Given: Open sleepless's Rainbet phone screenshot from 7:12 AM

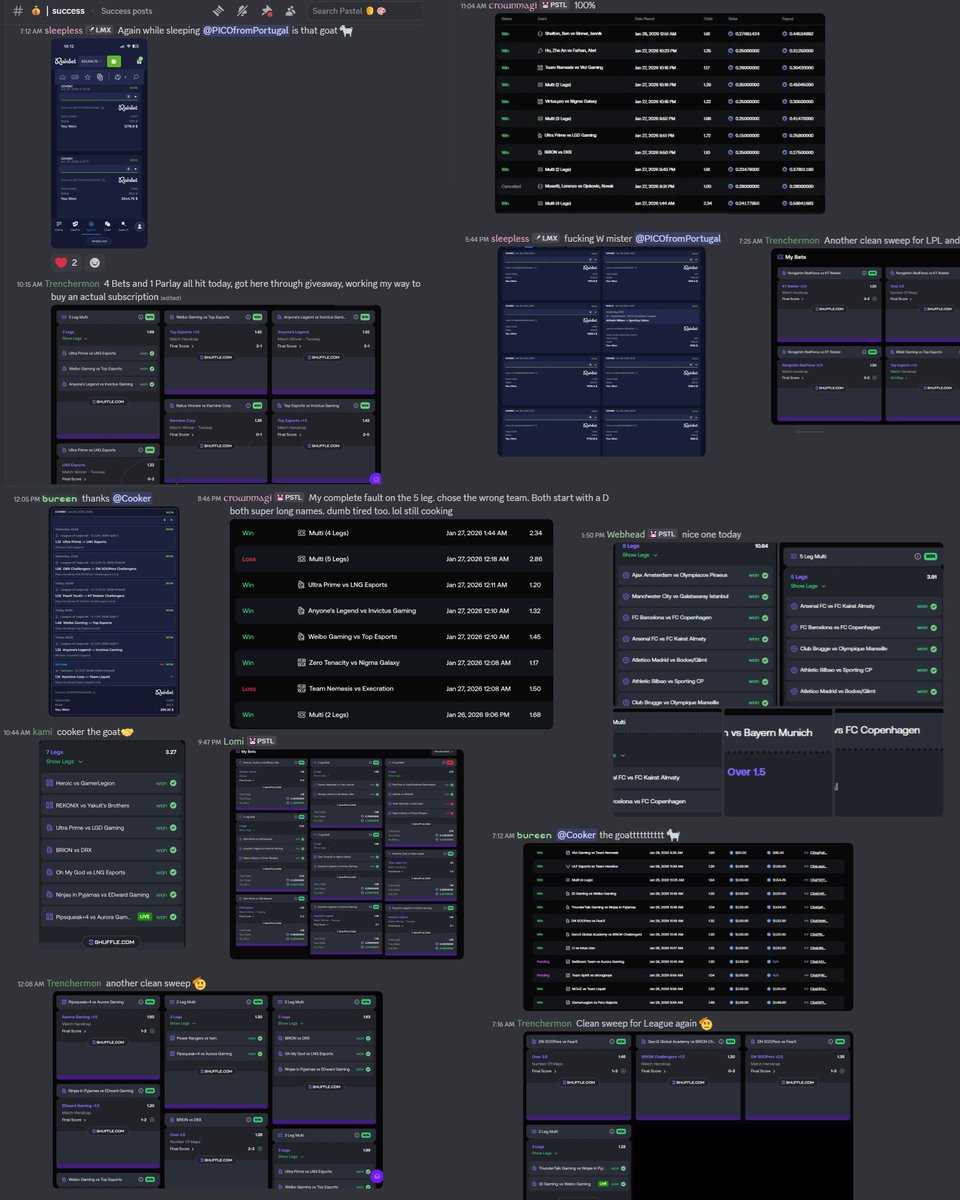Looking at the screenshot, I should [x=99, y=144].
